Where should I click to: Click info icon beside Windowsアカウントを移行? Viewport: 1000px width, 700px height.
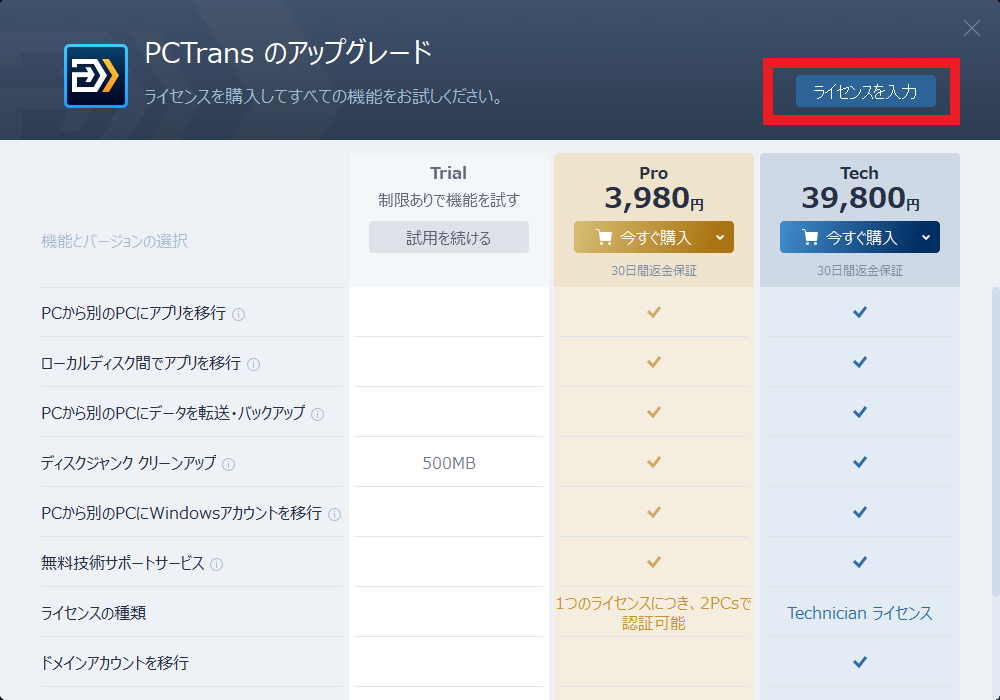click(x=334, y=514)
